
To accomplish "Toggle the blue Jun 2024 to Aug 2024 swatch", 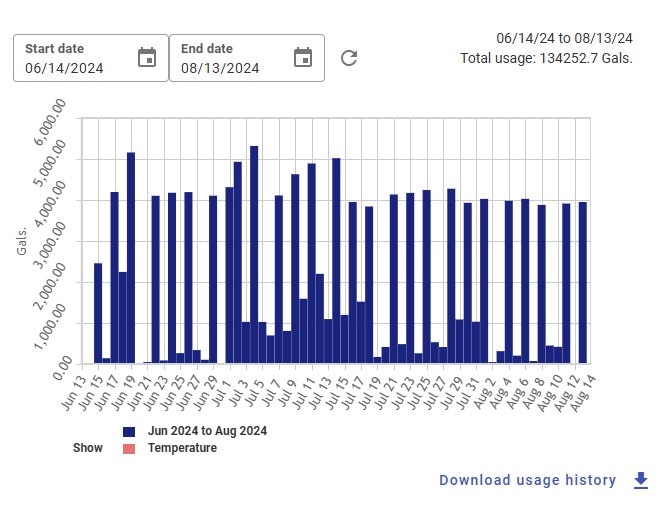I will [x=129, y=431].
